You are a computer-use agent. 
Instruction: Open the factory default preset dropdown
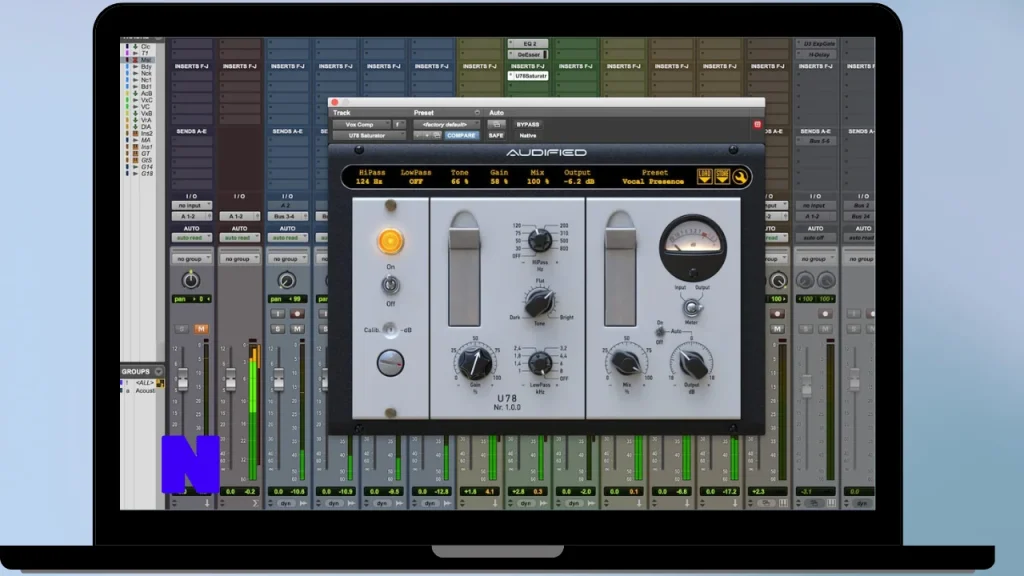447,125
